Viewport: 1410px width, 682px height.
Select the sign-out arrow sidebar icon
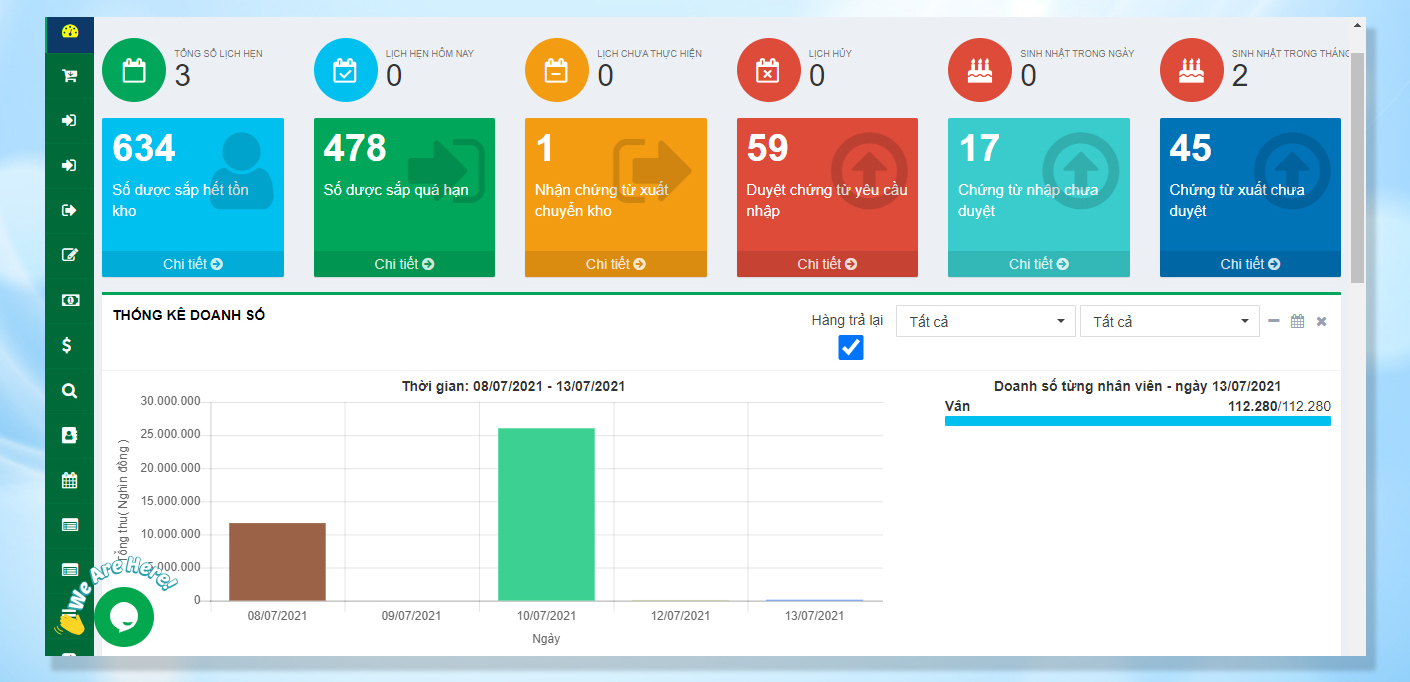(x=69, y=210)
